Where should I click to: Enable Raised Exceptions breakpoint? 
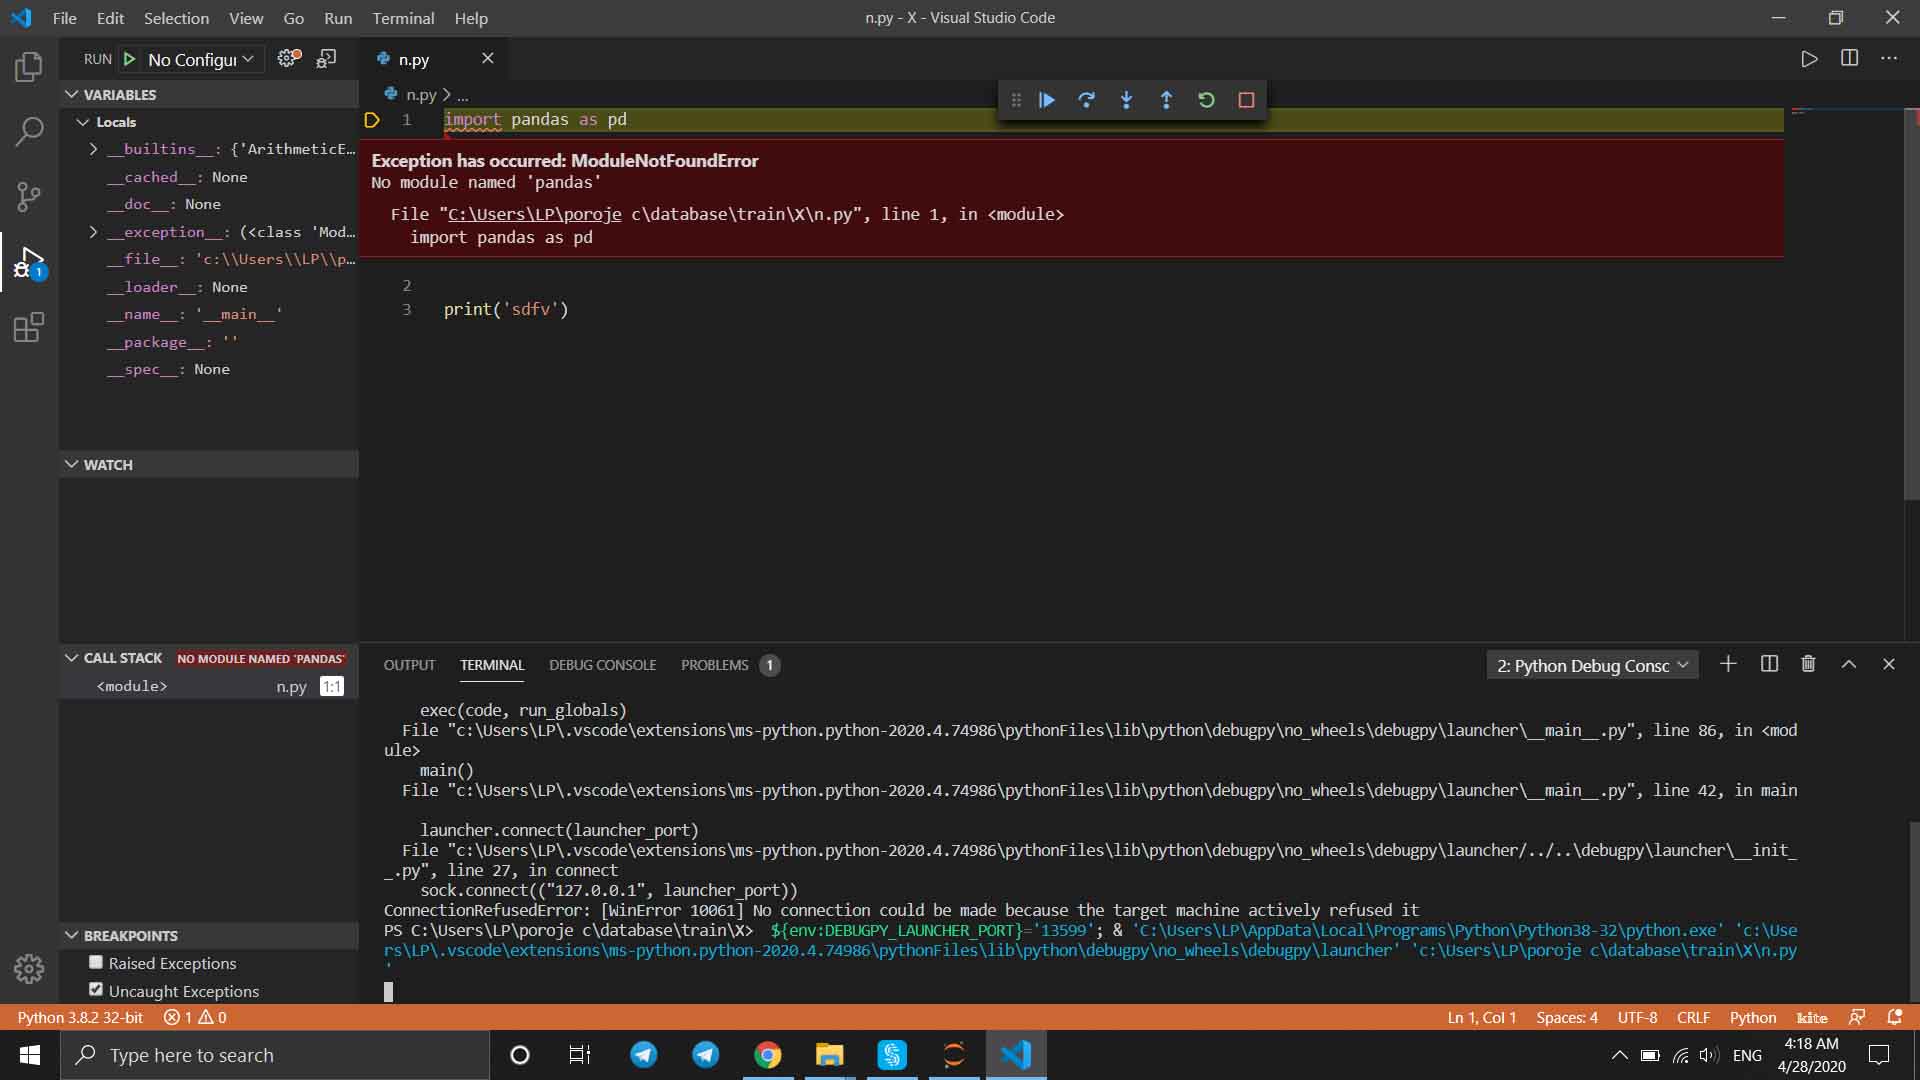96,962
